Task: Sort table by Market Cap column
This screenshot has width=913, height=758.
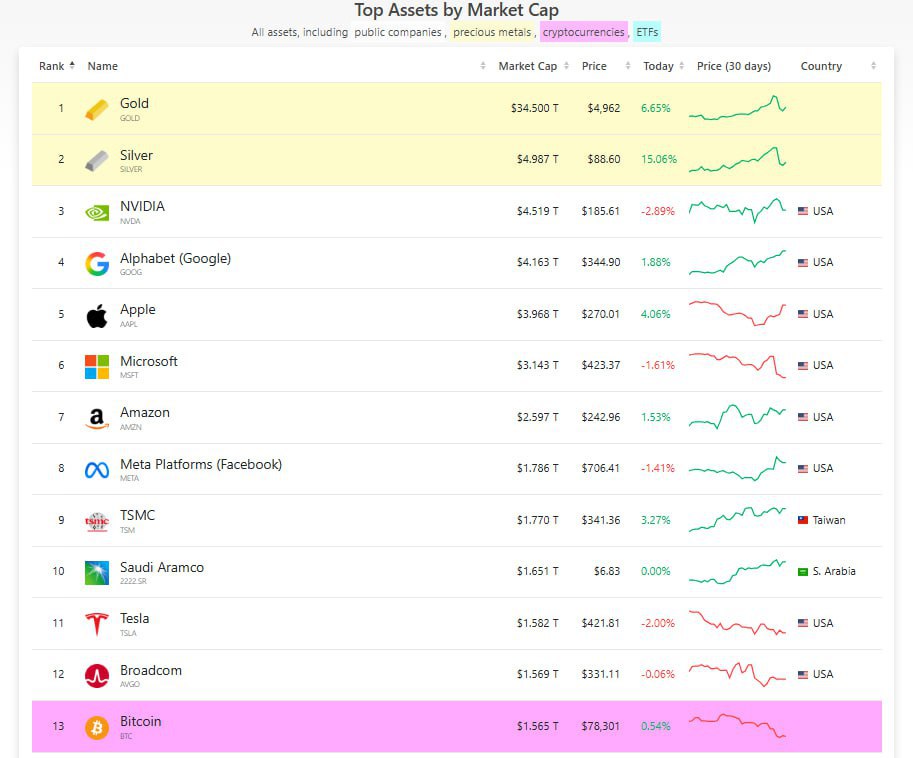Action: [527, 66]
